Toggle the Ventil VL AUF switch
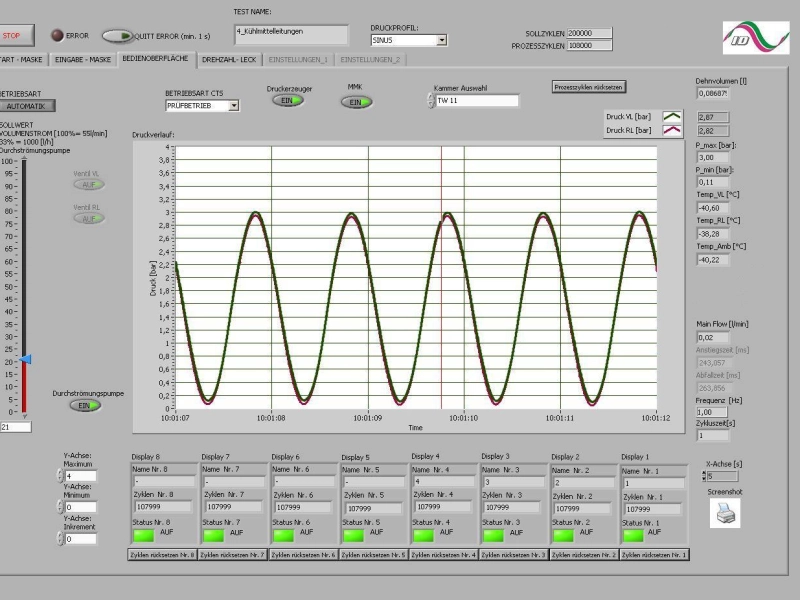This screenshot has width=800, height=600. click(89, 184)
